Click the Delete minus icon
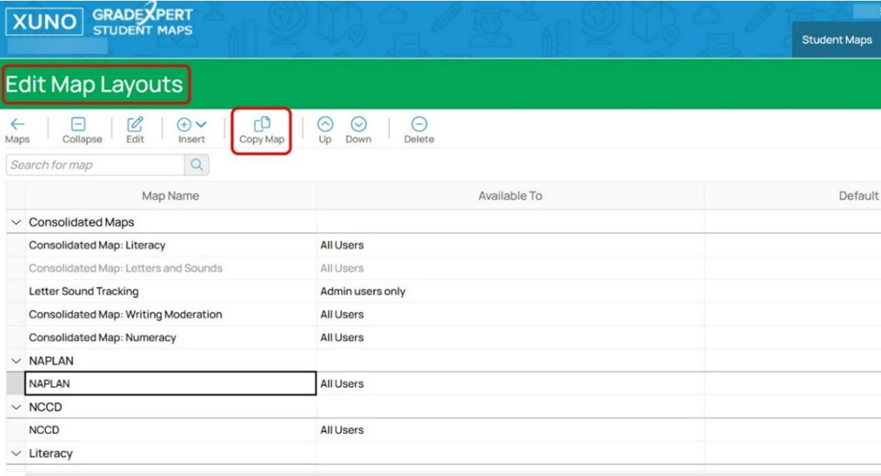 [419, 125]
